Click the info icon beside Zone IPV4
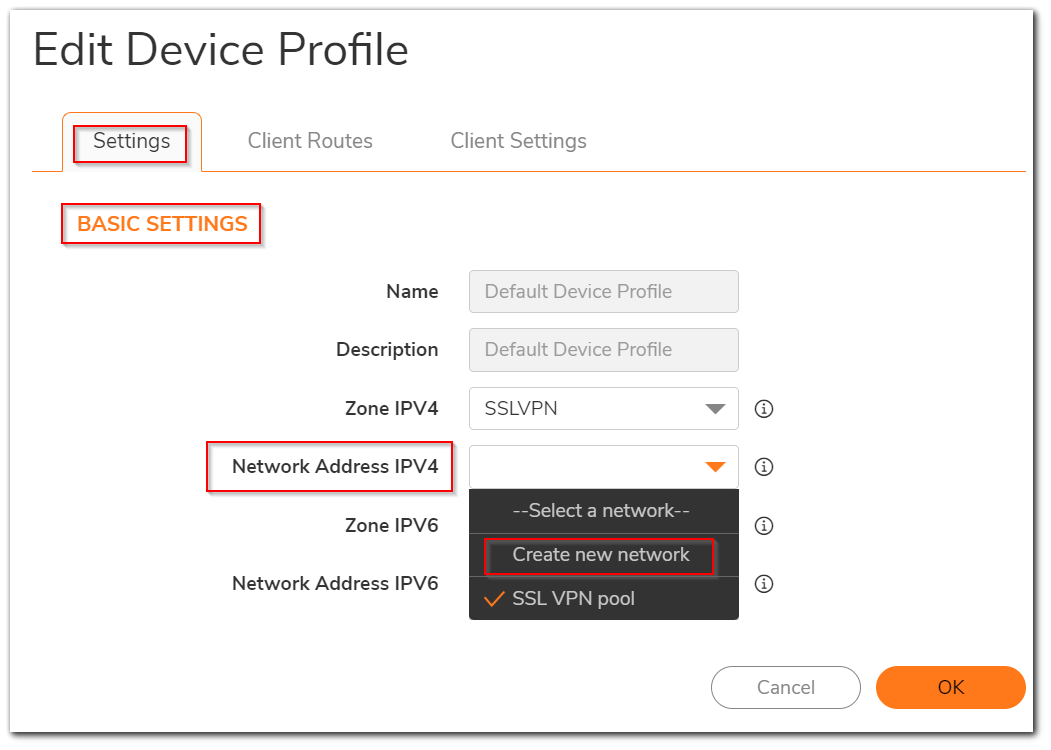This screenshot has height=750, width=1051. click(x=764, y=409)
